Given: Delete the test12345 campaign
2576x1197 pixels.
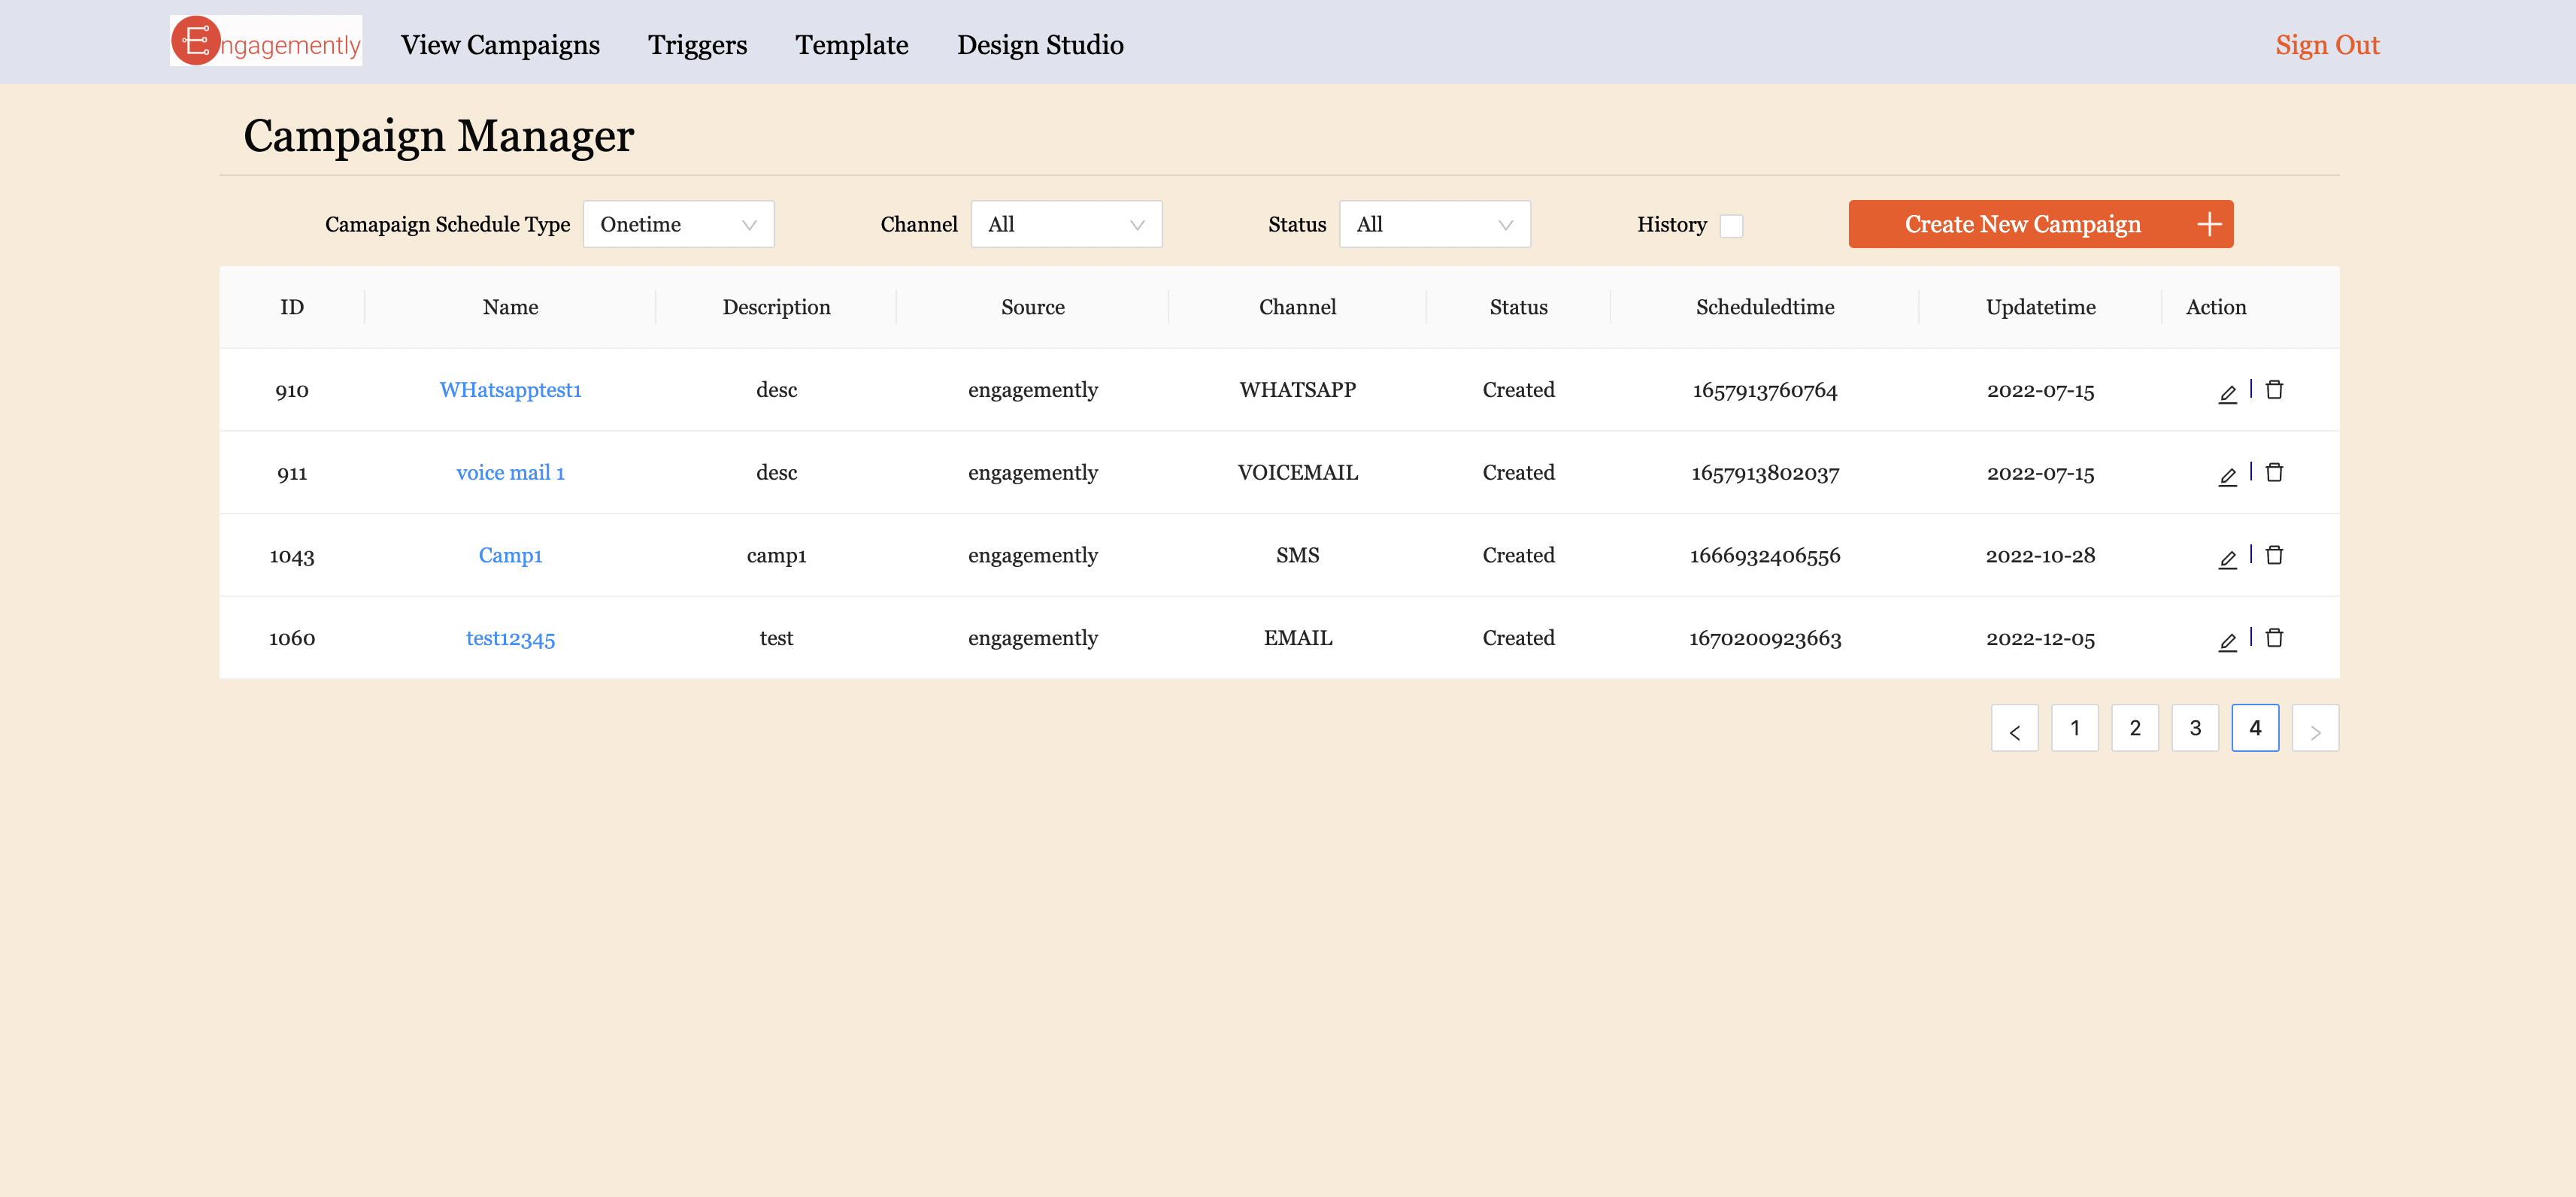Looking at the screenshot, I should (x=2274, y=638).
